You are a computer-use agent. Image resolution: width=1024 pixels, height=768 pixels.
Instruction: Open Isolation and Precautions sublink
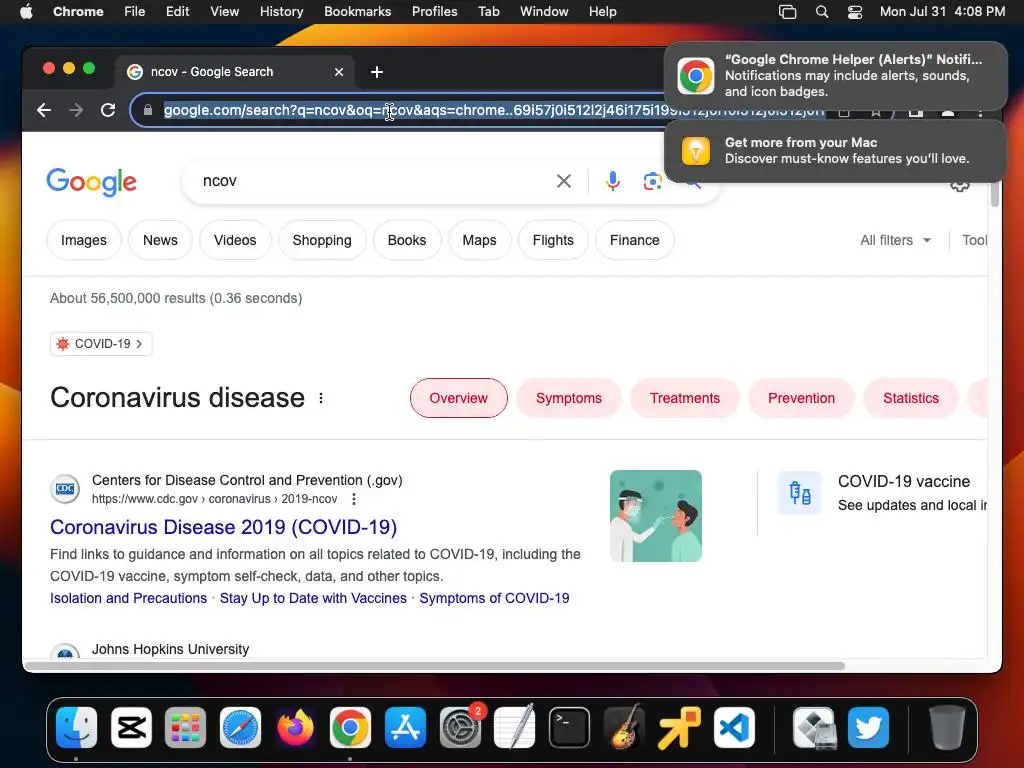[129, 598]
